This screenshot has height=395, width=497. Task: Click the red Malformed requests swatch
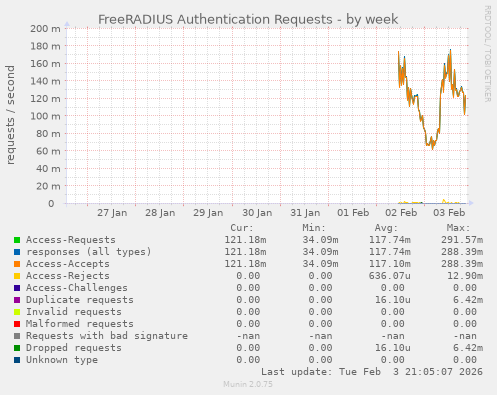coord(17,324)
